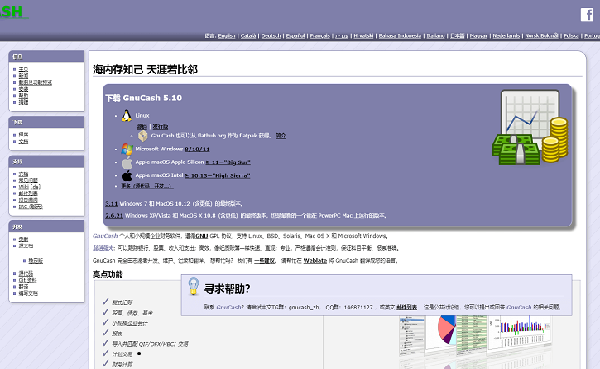Click the second link under Linux
Screen dimensions: 600x369
pos(160,127)
